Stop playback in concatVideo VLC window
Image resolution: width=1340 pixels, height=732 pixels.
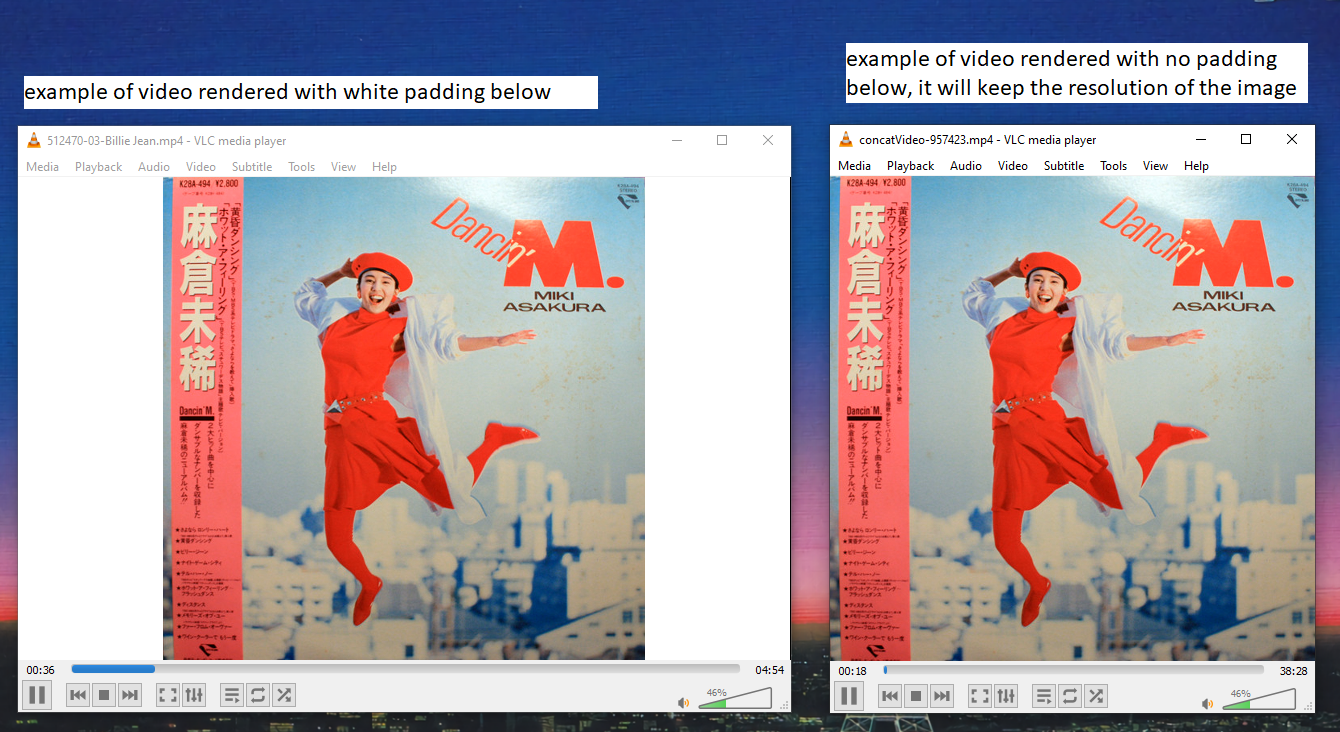point(916,696)
